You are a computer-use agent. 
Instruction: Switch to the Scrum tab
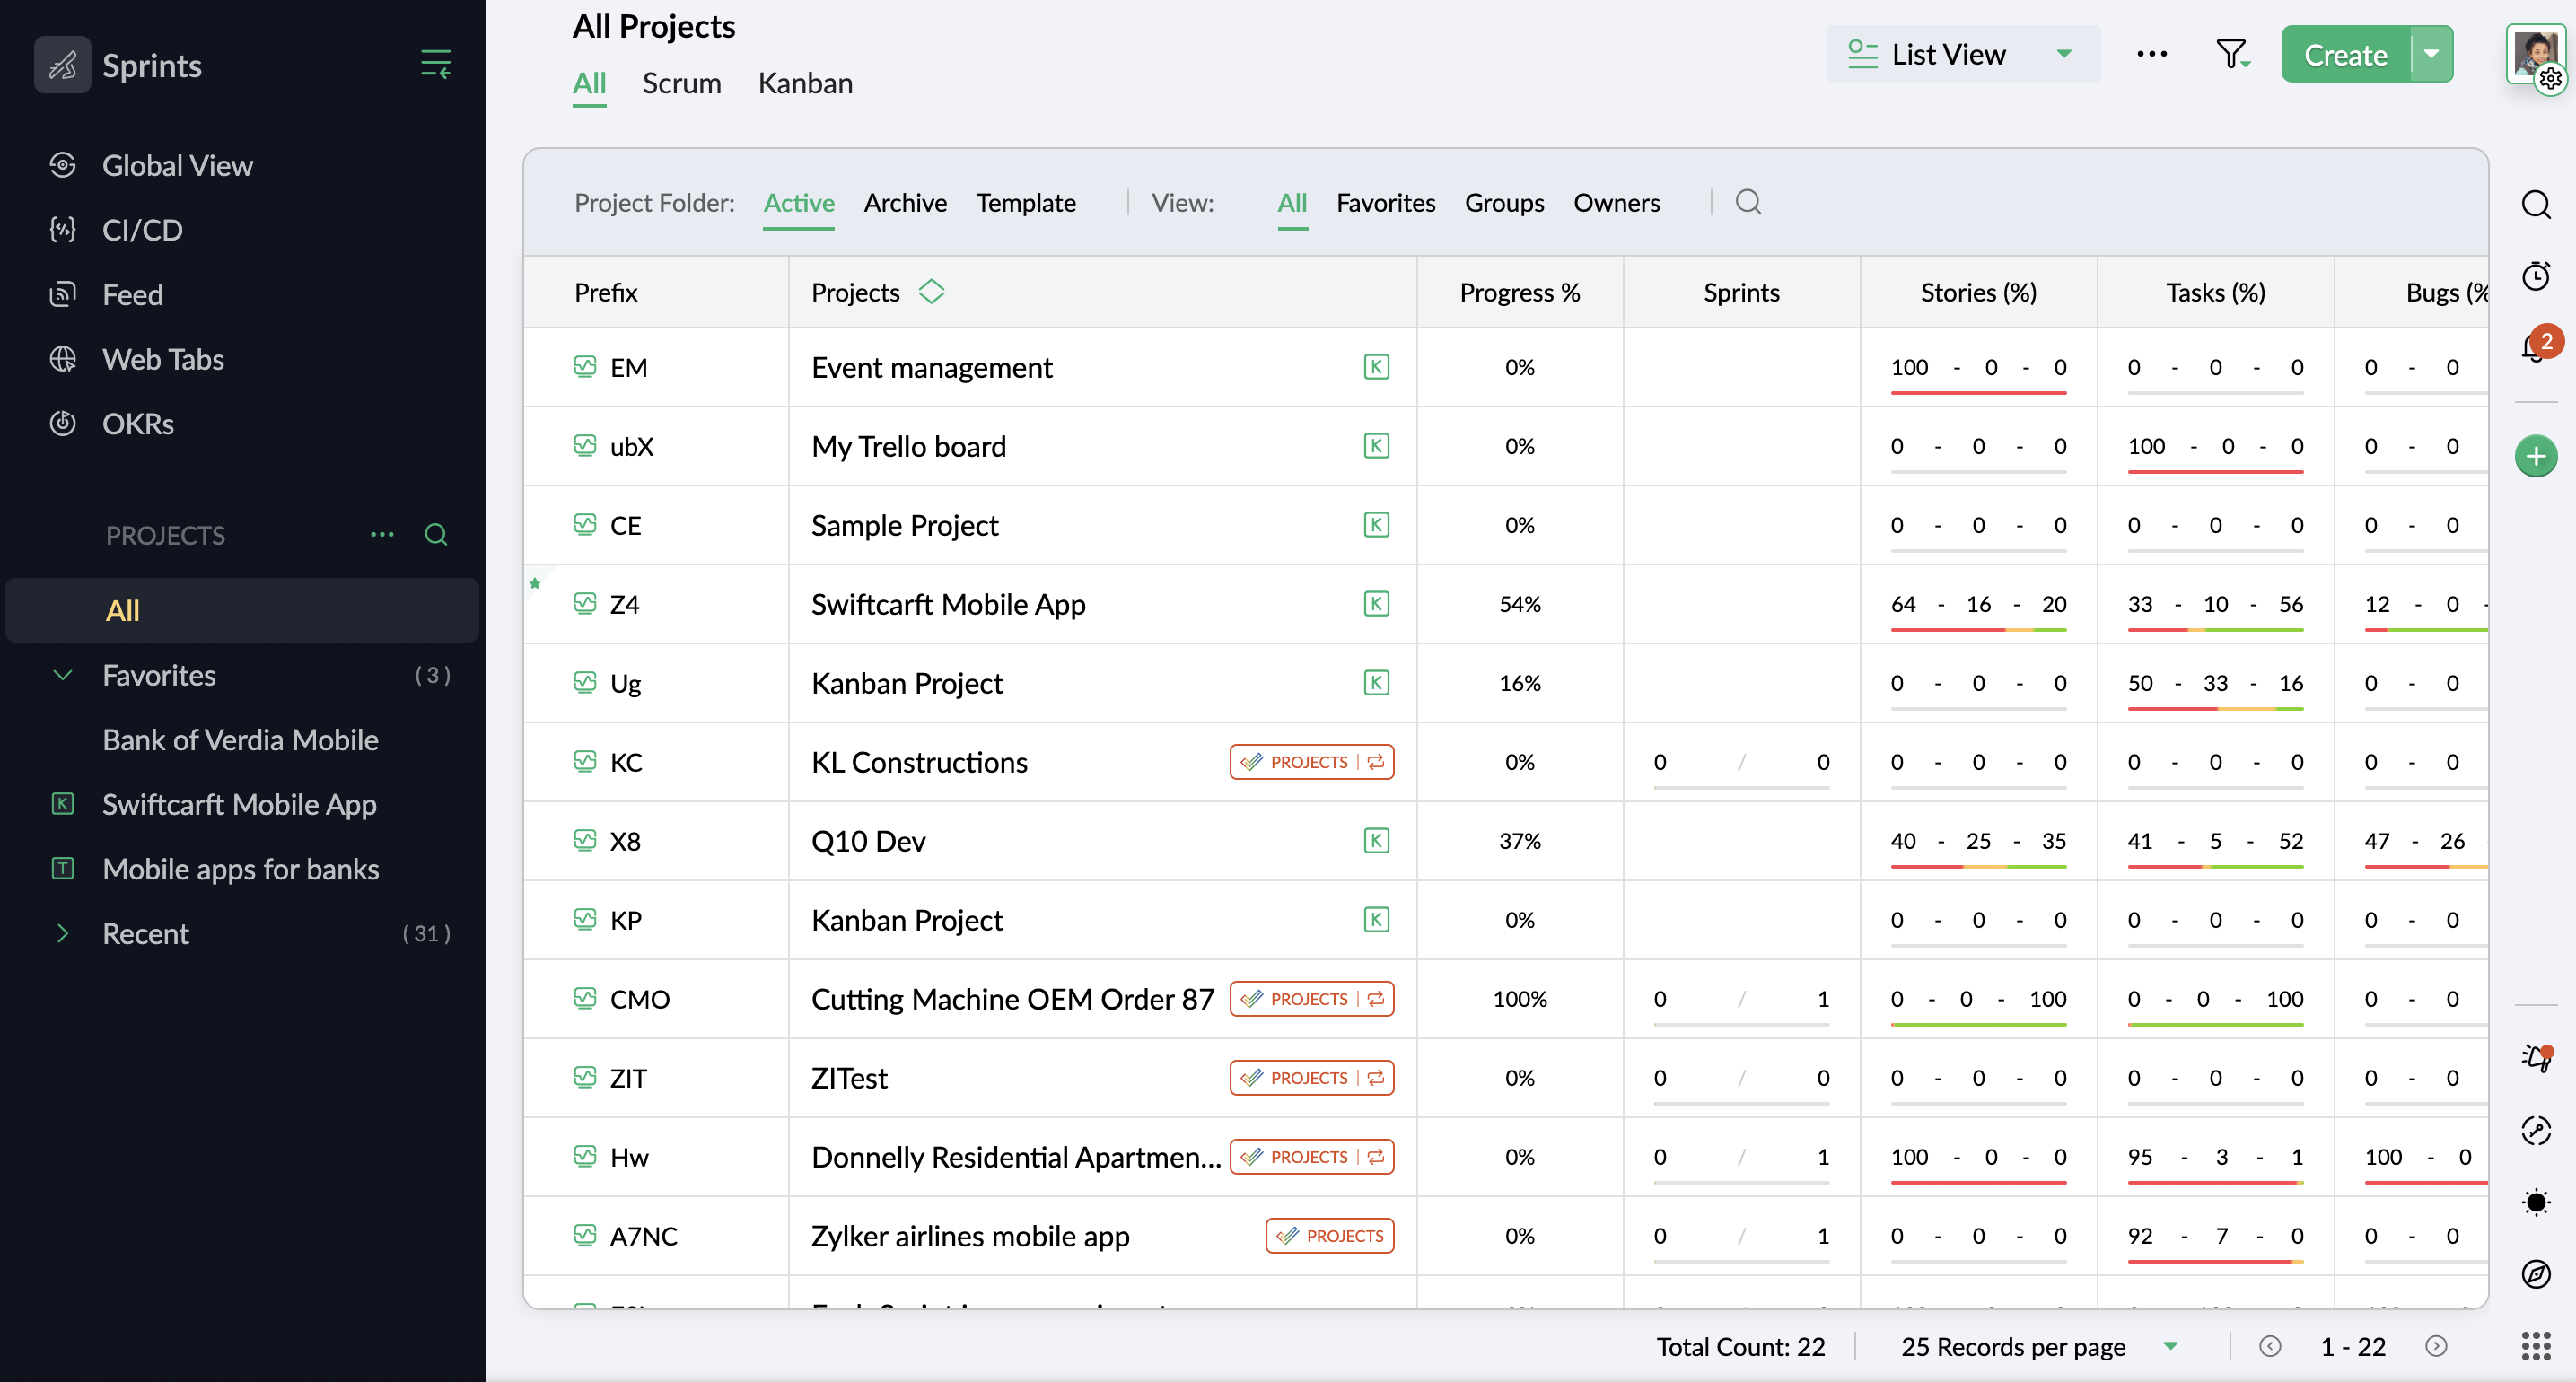681,83
